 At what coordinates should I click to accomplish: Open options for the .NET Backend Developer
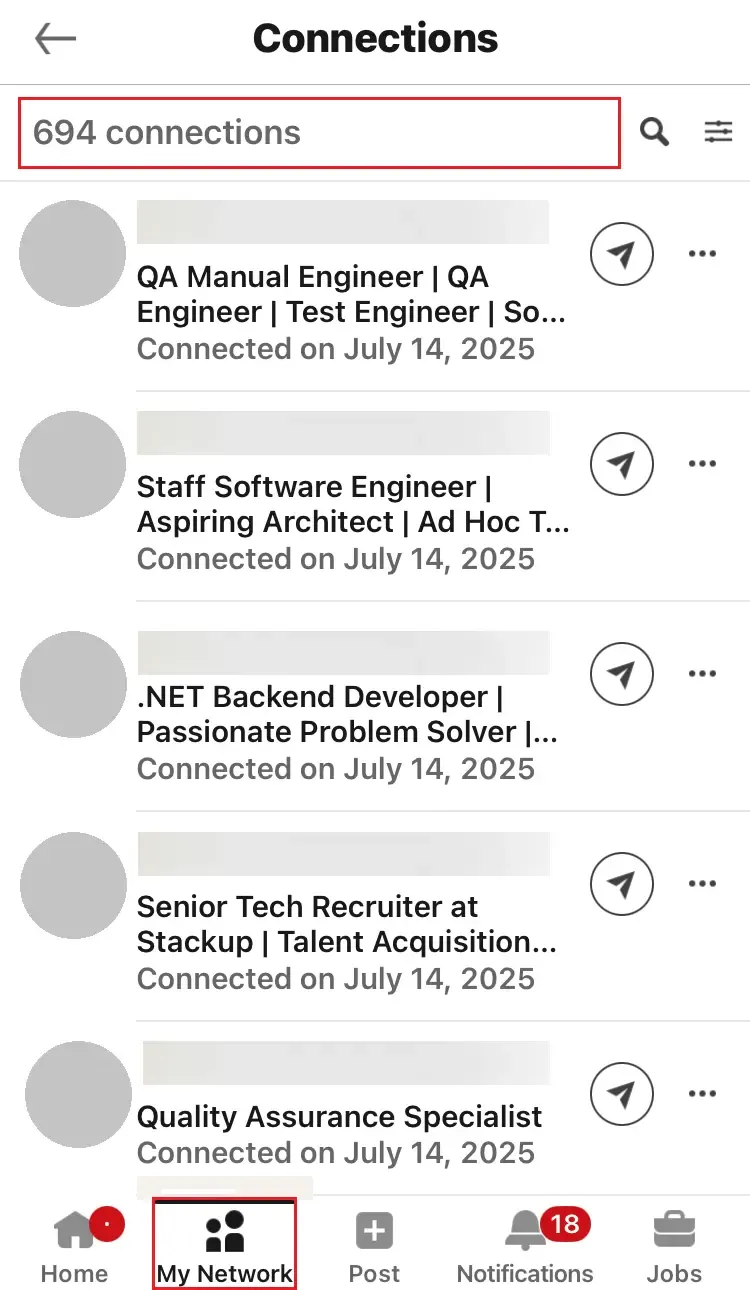pos(703,673)
